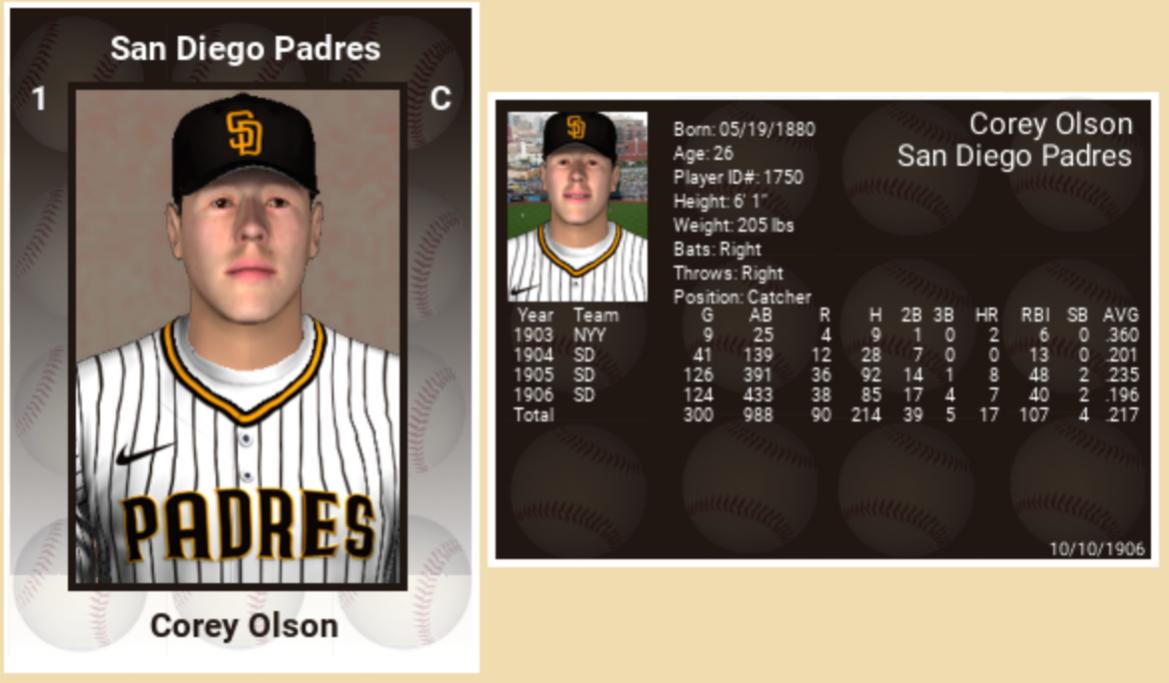Click the Corey Olson name at card bottom
Screen dimensions: 1169x683
[244, 626]
